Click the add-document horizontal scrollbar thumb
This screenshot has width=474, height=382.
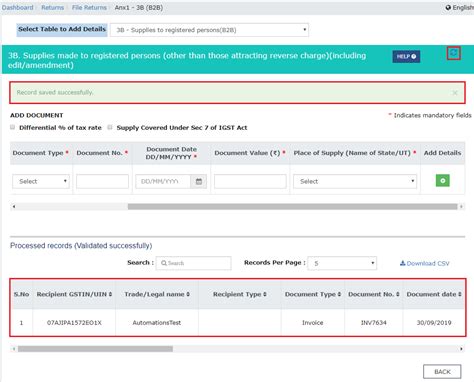pyautogui.click(x=292, y=207)
